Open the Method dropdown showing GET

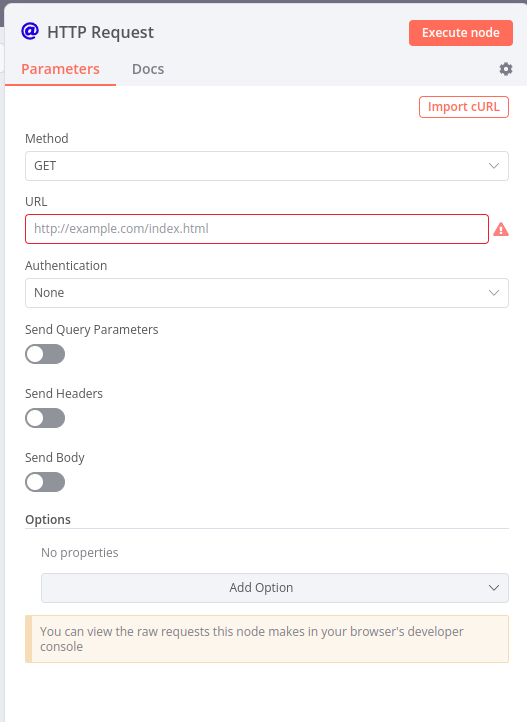pos(267,166)
